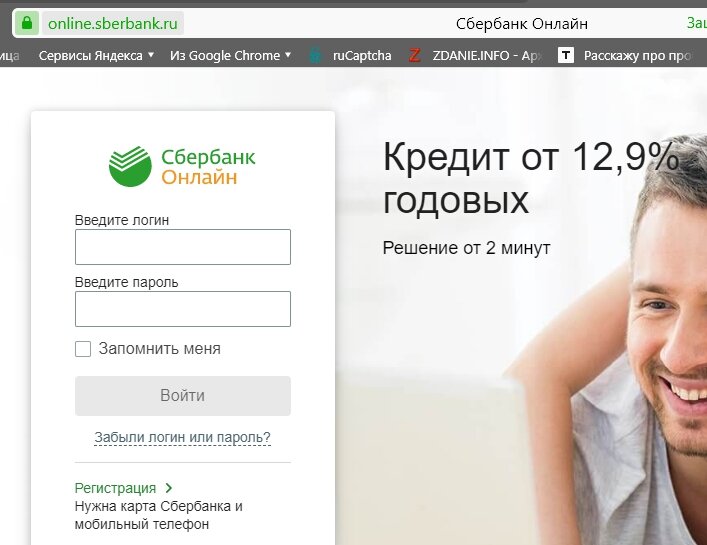The image size is (707, 545).
Task: Click the T favicon of Расскажу bookmark
Action: pyautogui.click(x=565, y=55)
